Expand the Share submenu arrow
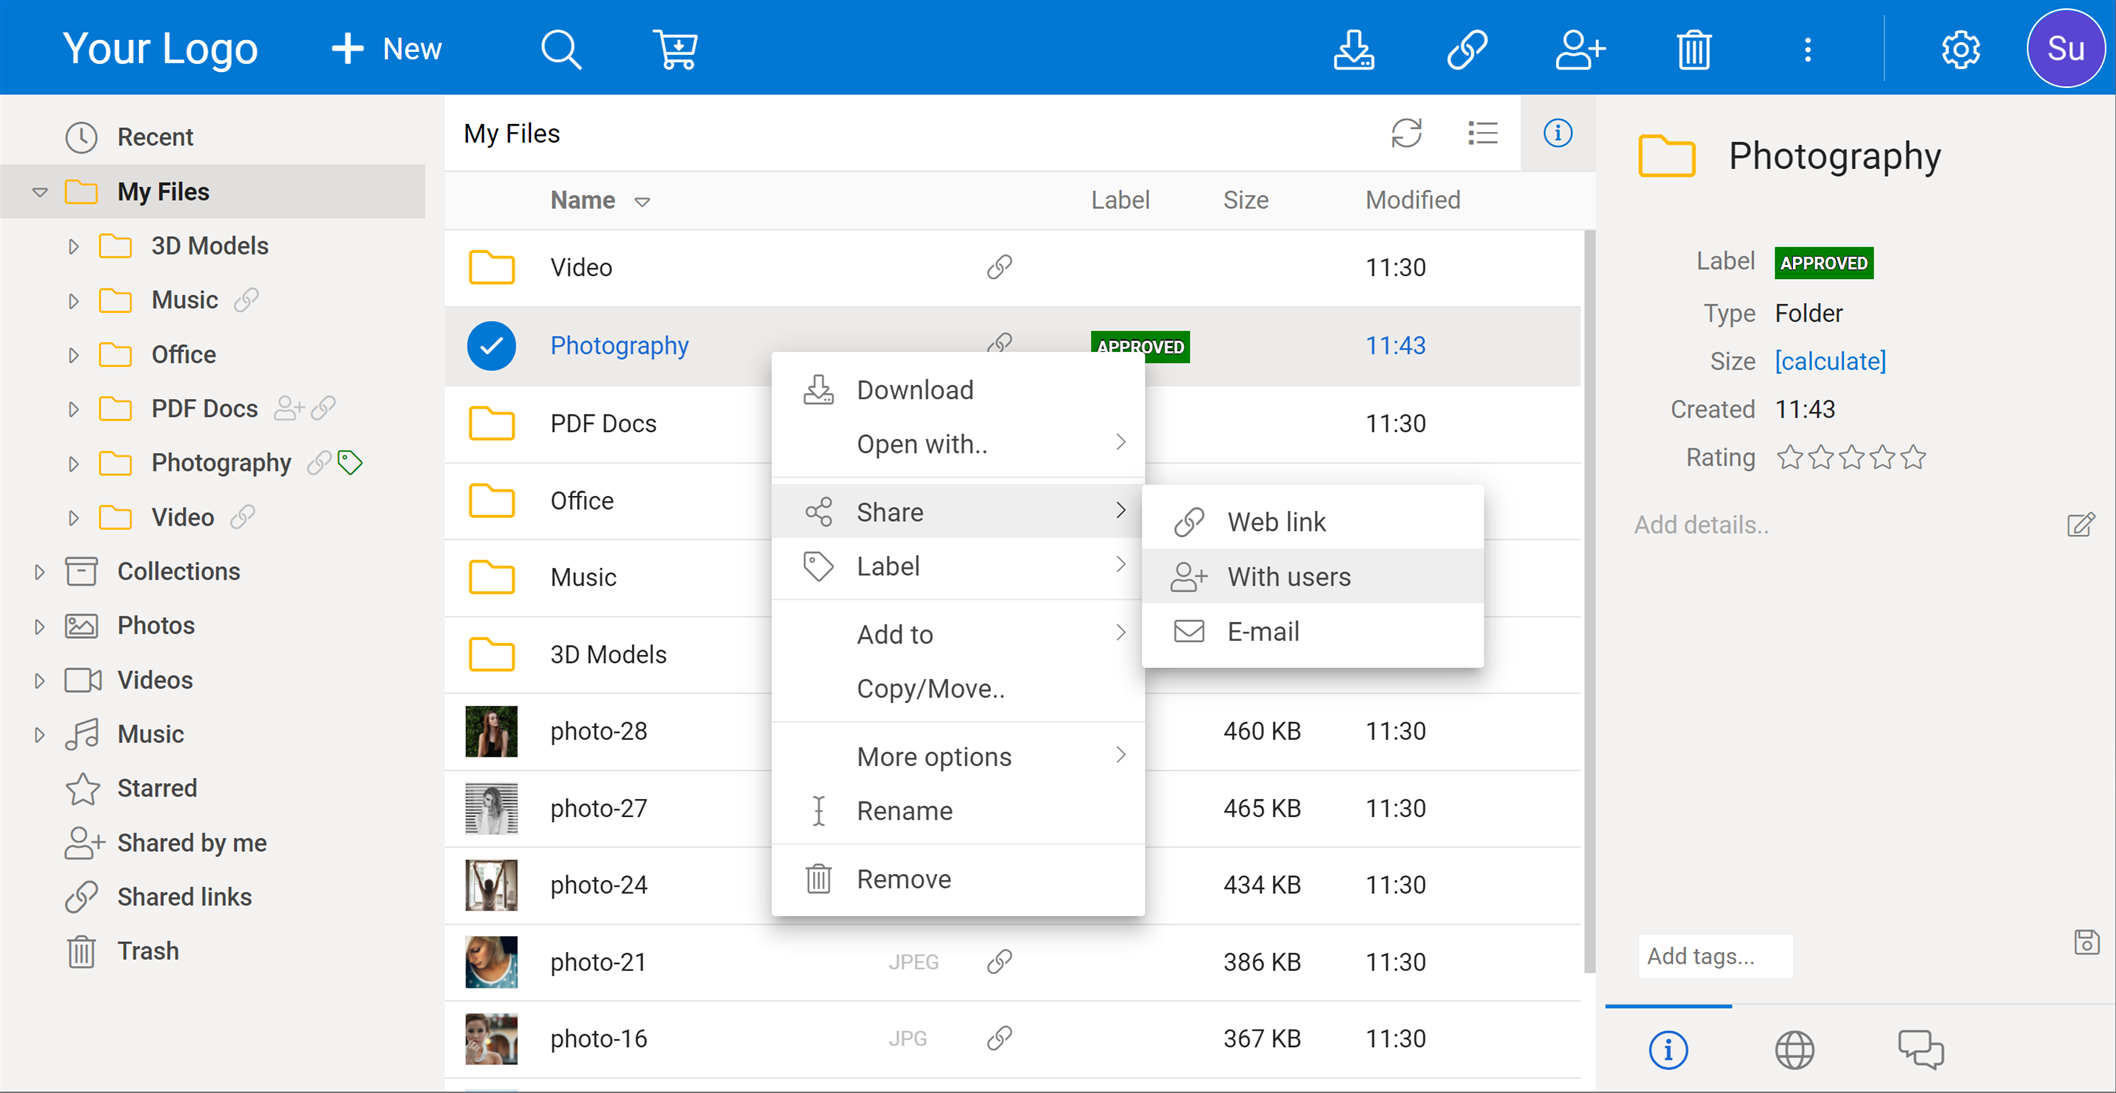Viewport: 2116px width, 1093px height. tap(1121, 512)
